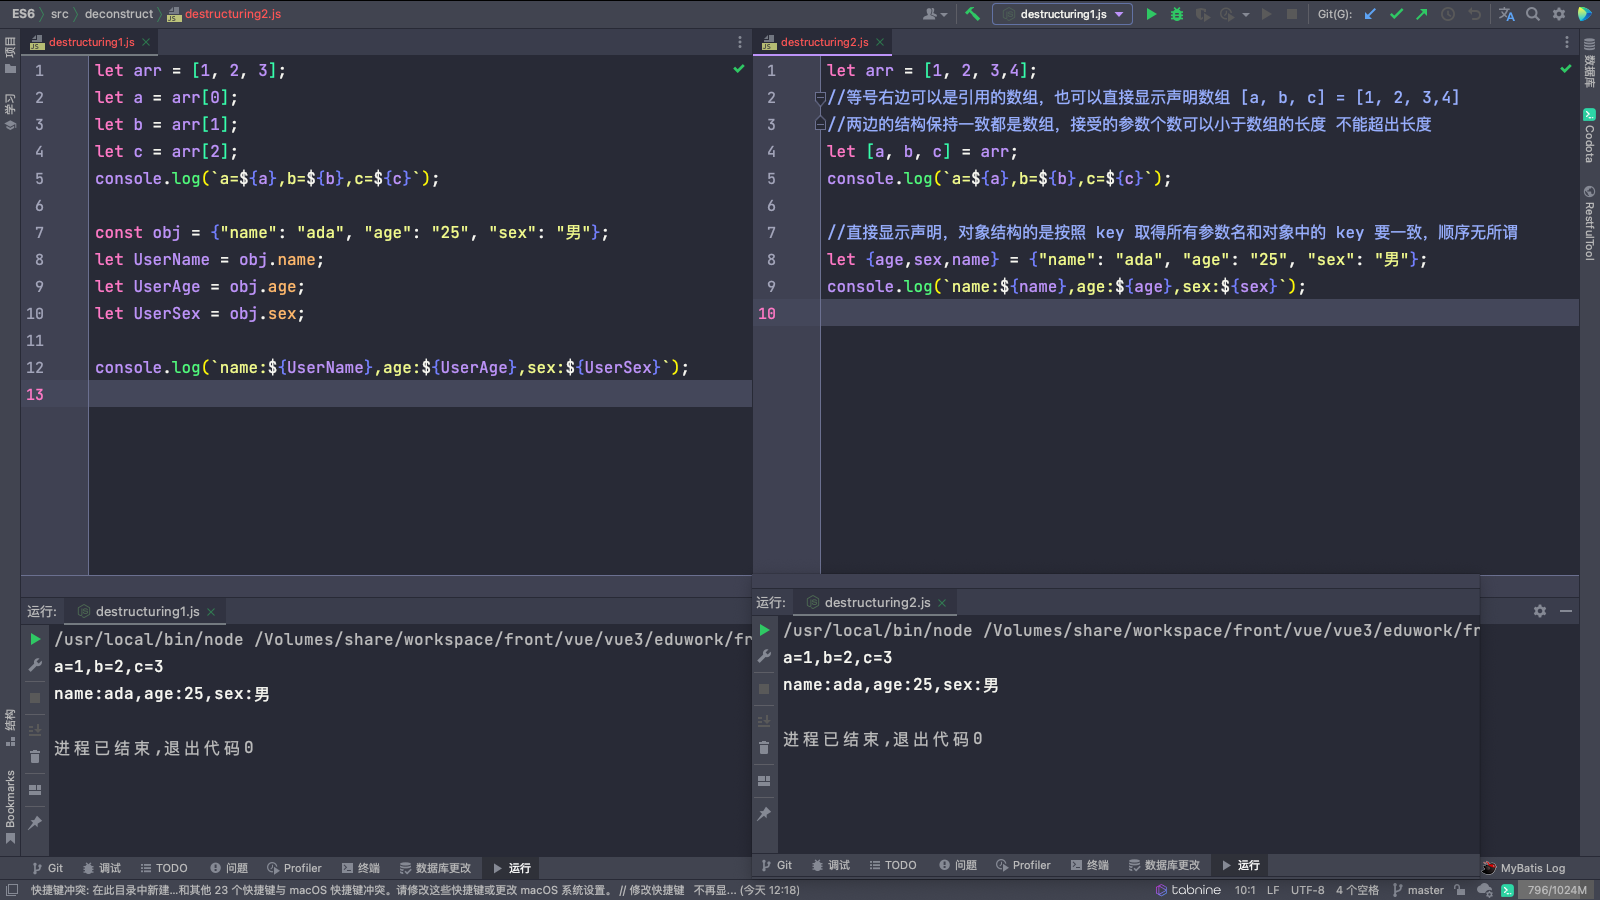The image size is (1600, 900).
Task: Close the destructuring2.js editor tab
Action: click(880, 42)
